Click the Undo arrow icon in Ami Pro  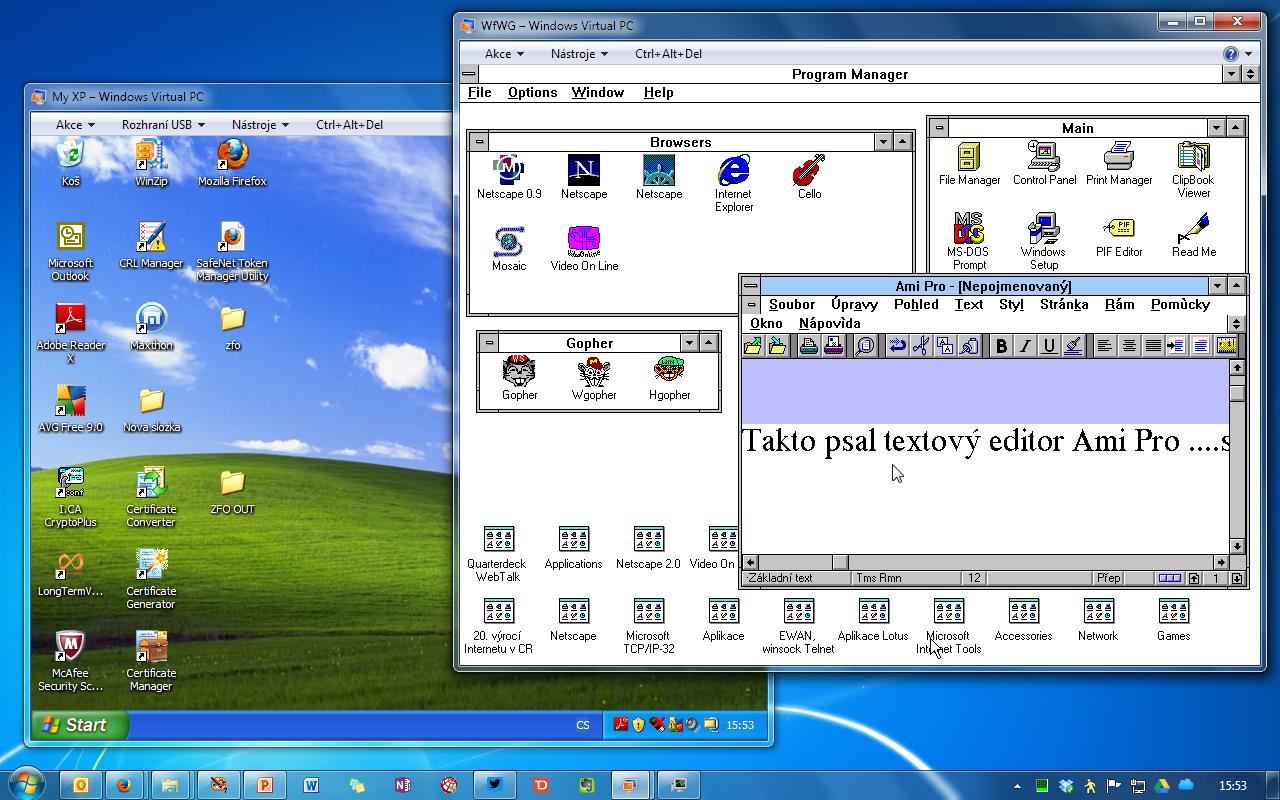point(897,346)
